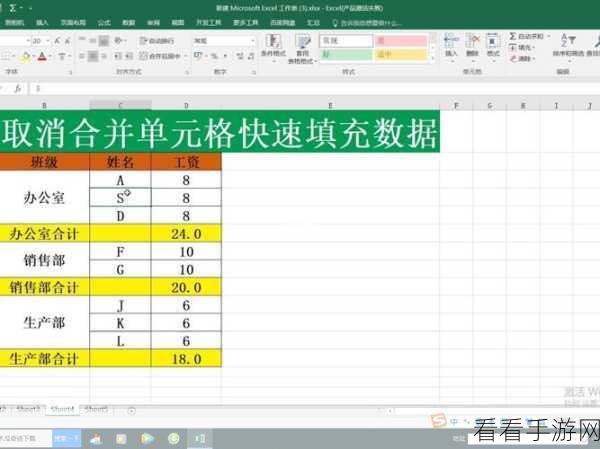Image resolution: width=600 pixels, height=449 pixels.
Task: Click into the formula bar input
Action: click(315, 89)
